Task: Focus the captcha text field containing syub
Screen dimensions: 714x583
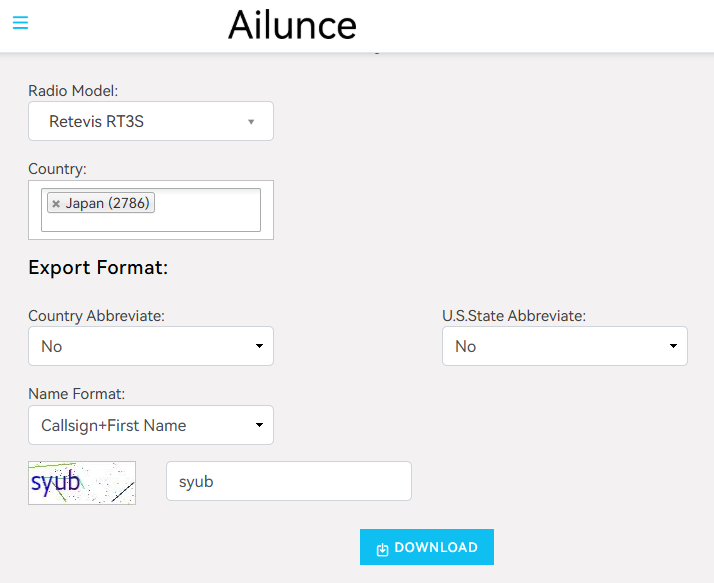Action: click(x=288, y=481)
